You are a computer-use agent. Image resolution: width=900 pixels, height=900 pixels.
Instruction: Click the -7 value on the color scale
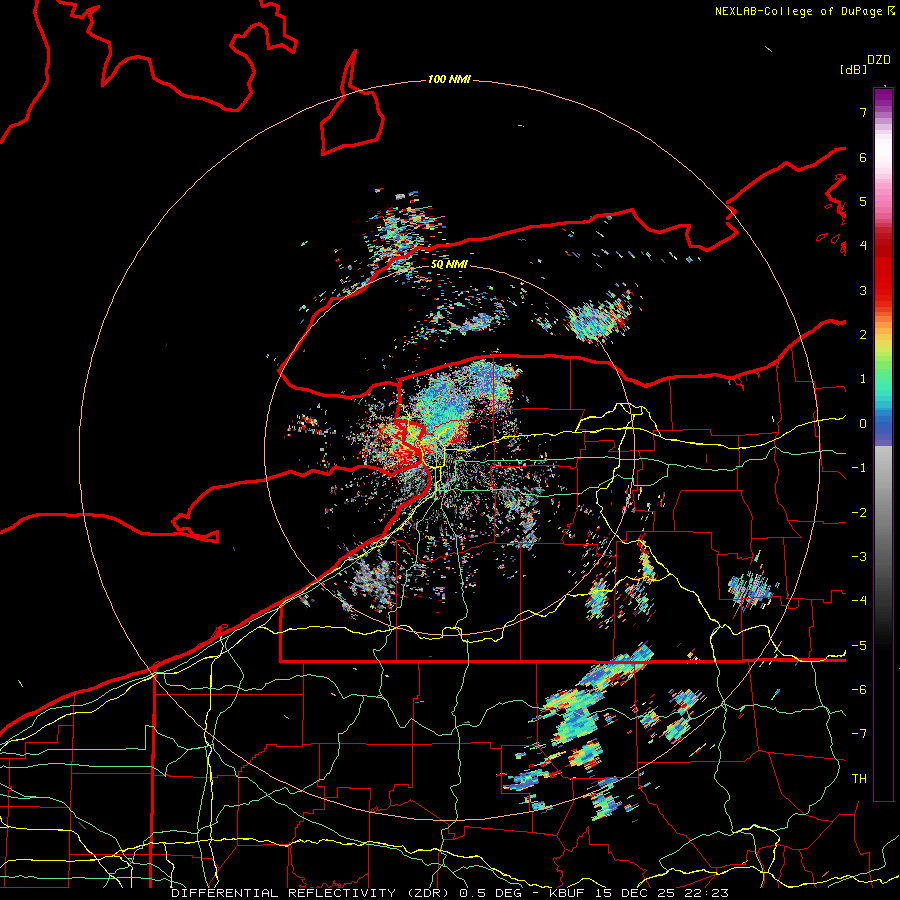coord(859,734)
